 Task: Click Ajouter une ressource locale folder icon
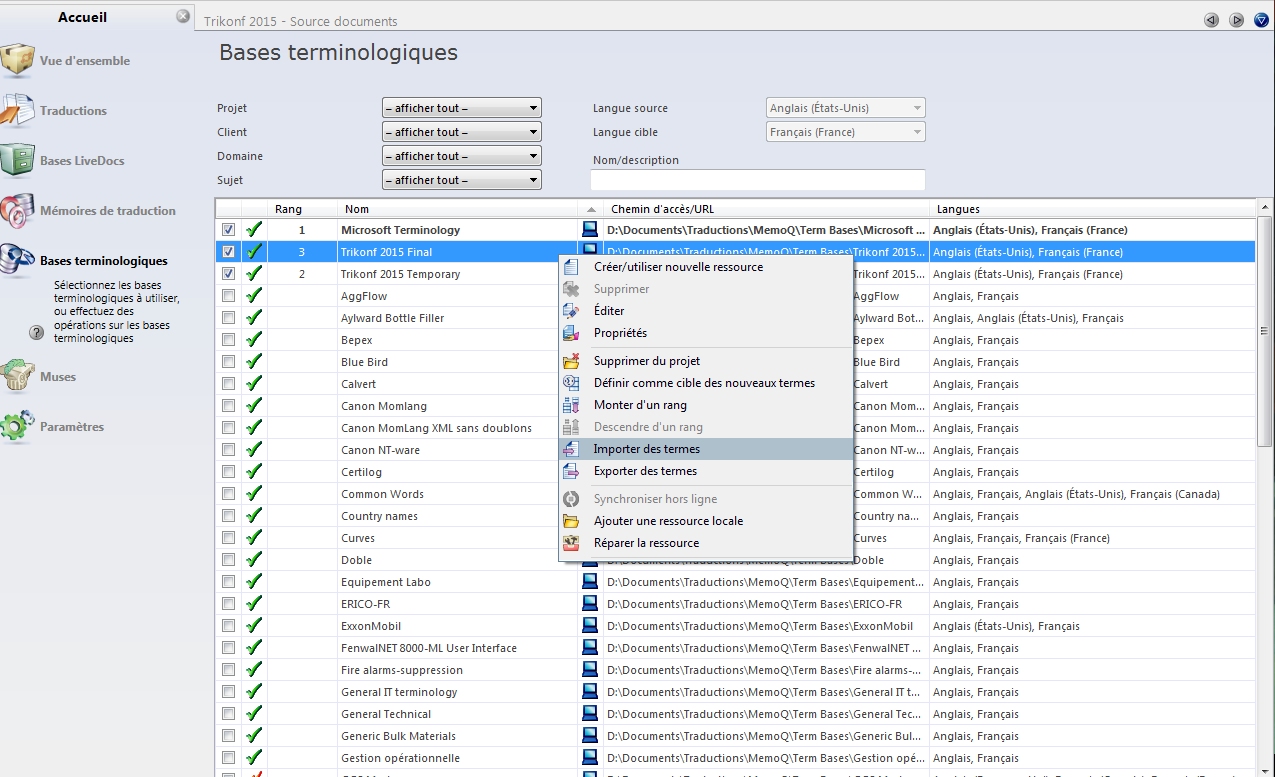click(571, 521)
